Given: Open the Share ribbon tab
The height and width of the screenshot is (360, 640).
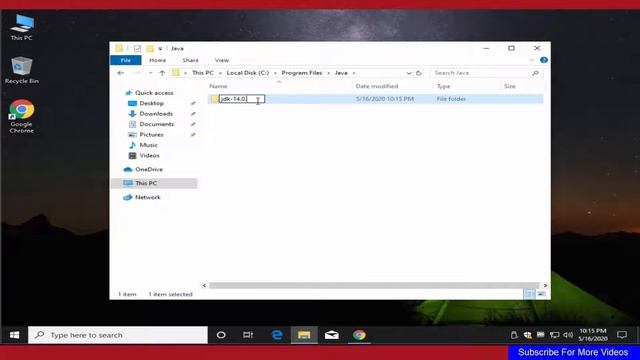Looking at the screenshot, I should coord(190,60).
